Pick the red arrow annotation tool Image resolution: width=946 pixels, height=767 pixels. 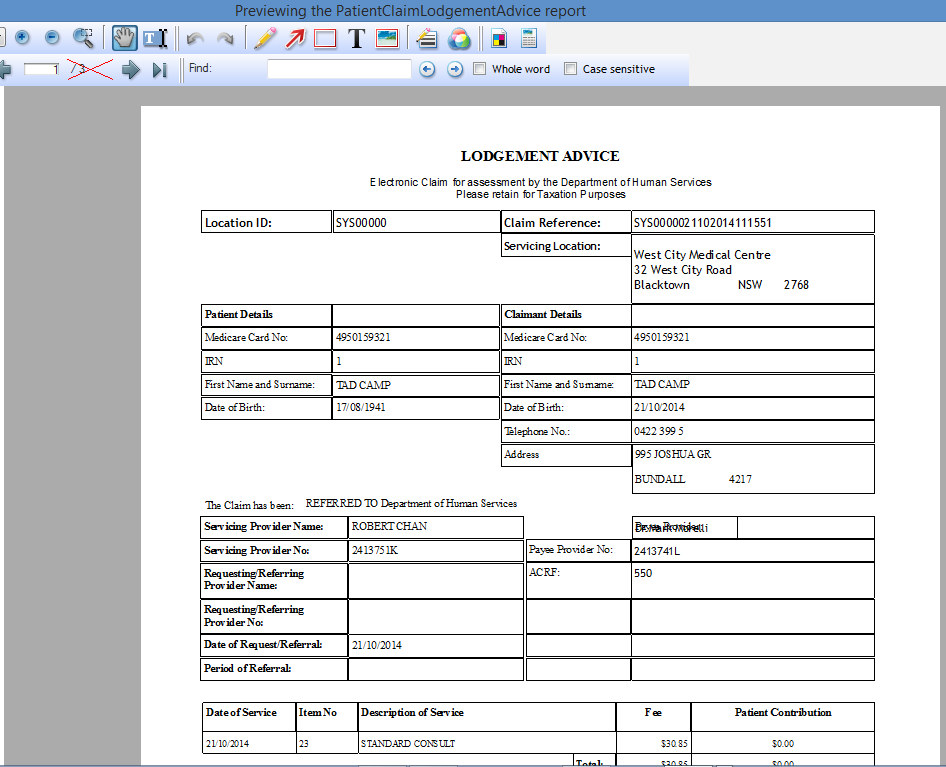coord(295,39)
